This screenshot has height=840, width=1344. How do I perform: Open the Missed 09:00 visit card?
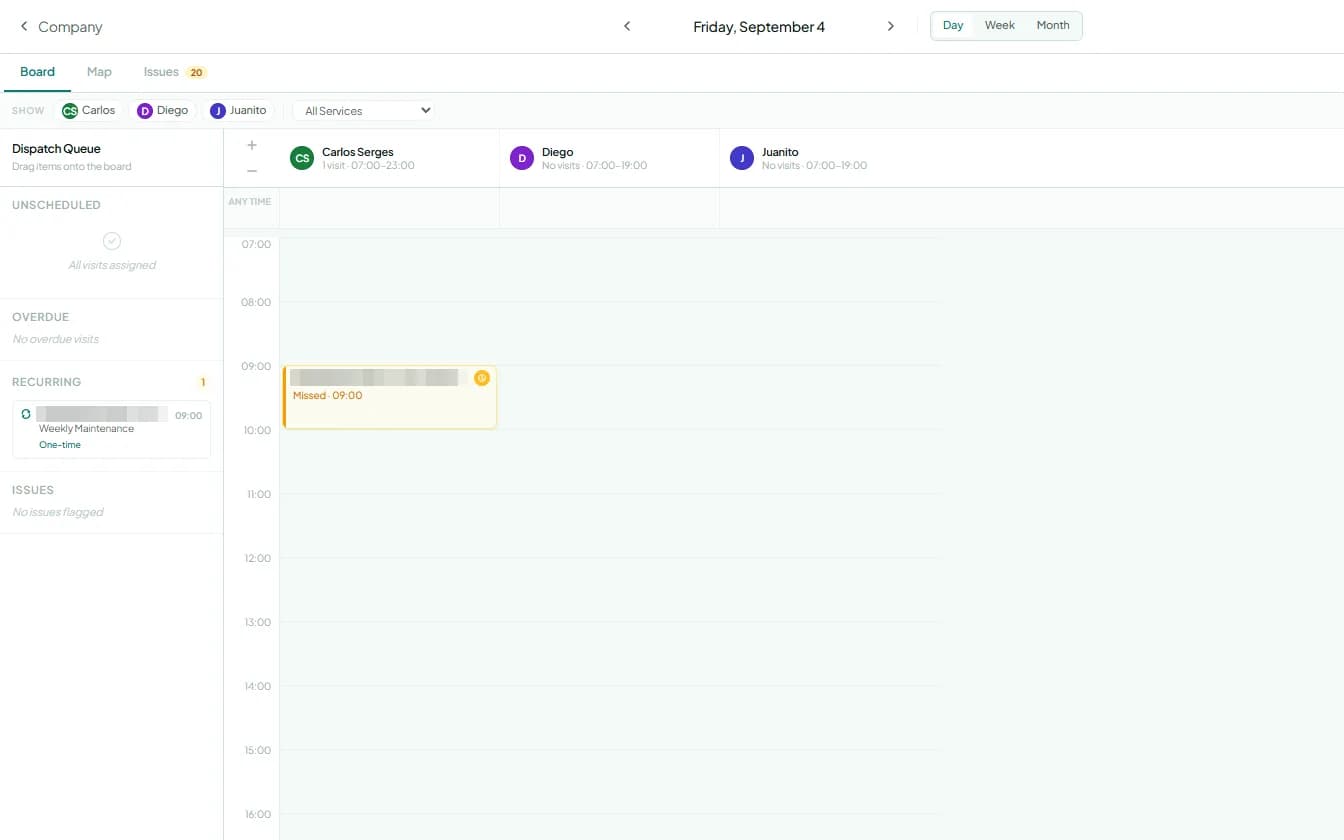click(x=390, y=397)
